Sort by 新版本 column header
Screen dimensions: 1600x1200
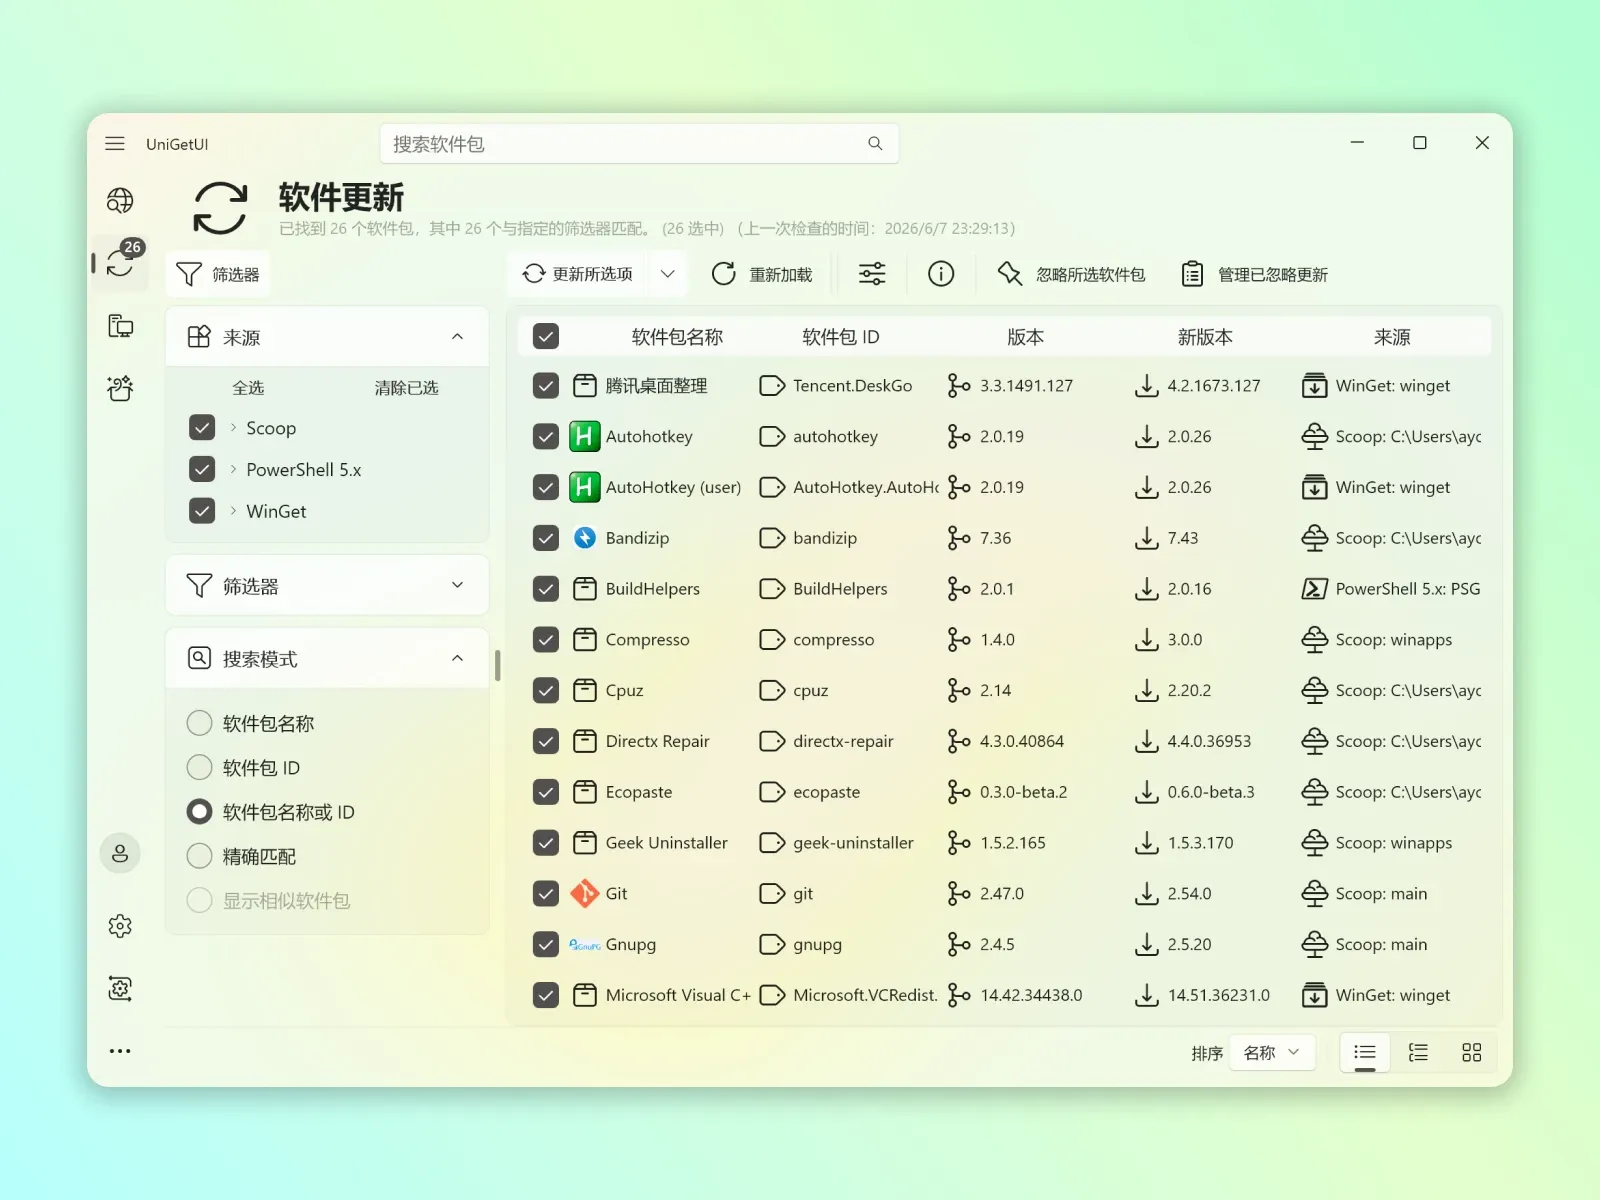1205,337
